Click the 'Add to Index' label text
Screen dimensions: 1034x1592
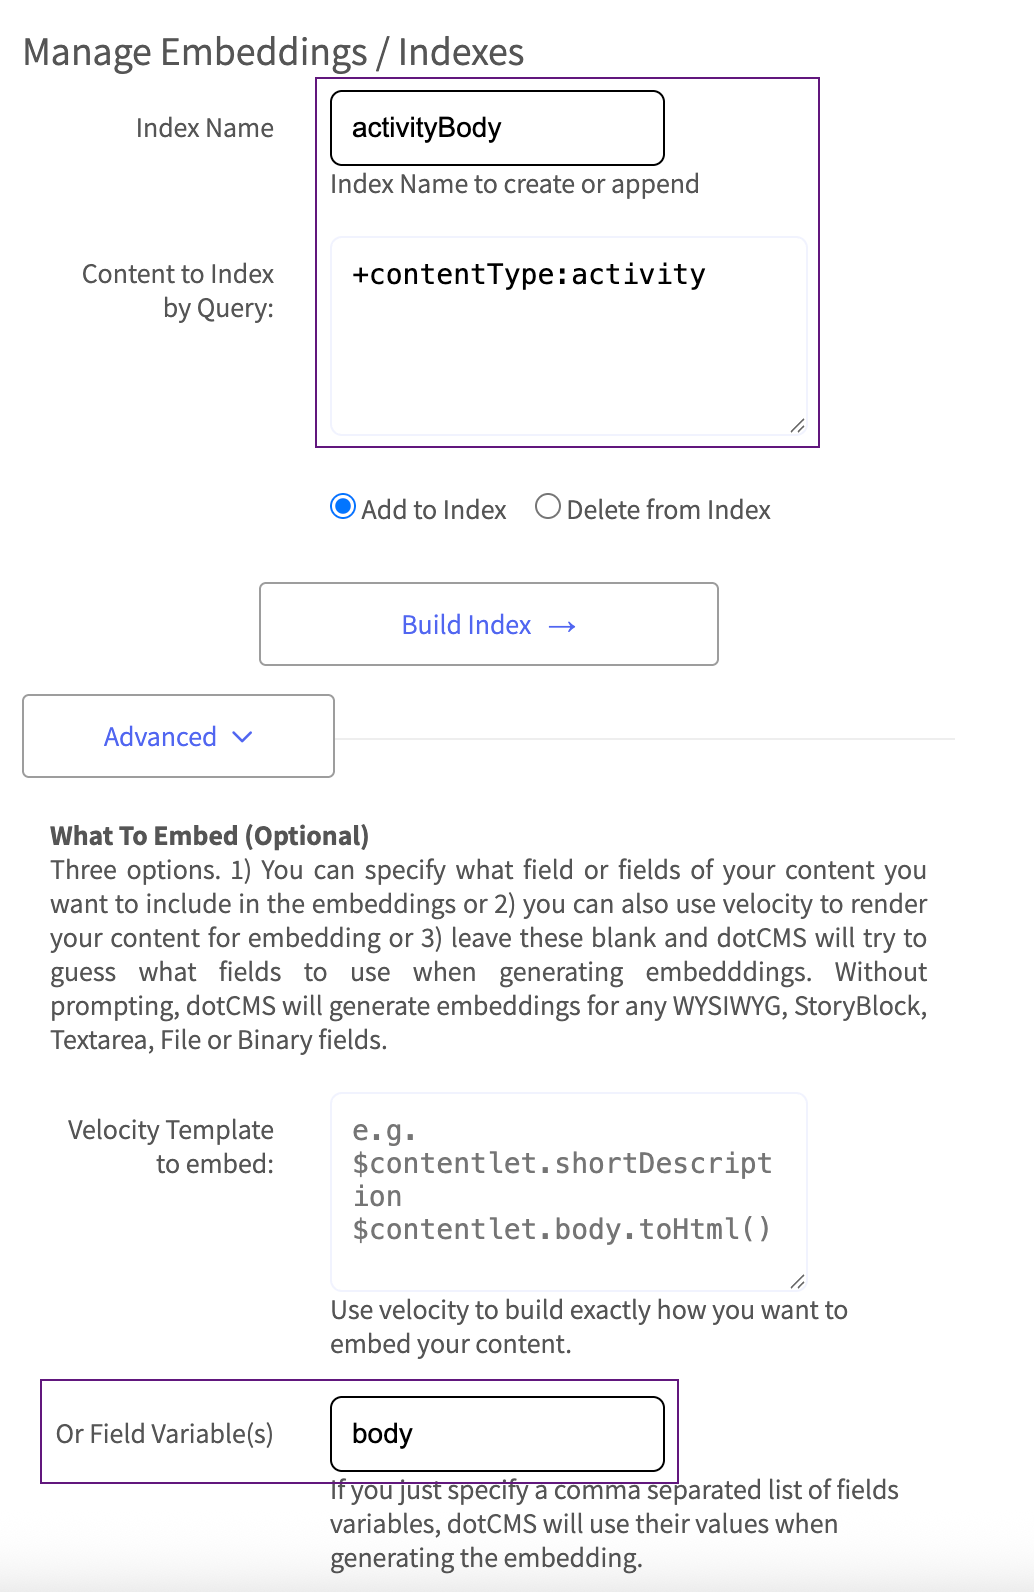433,510
